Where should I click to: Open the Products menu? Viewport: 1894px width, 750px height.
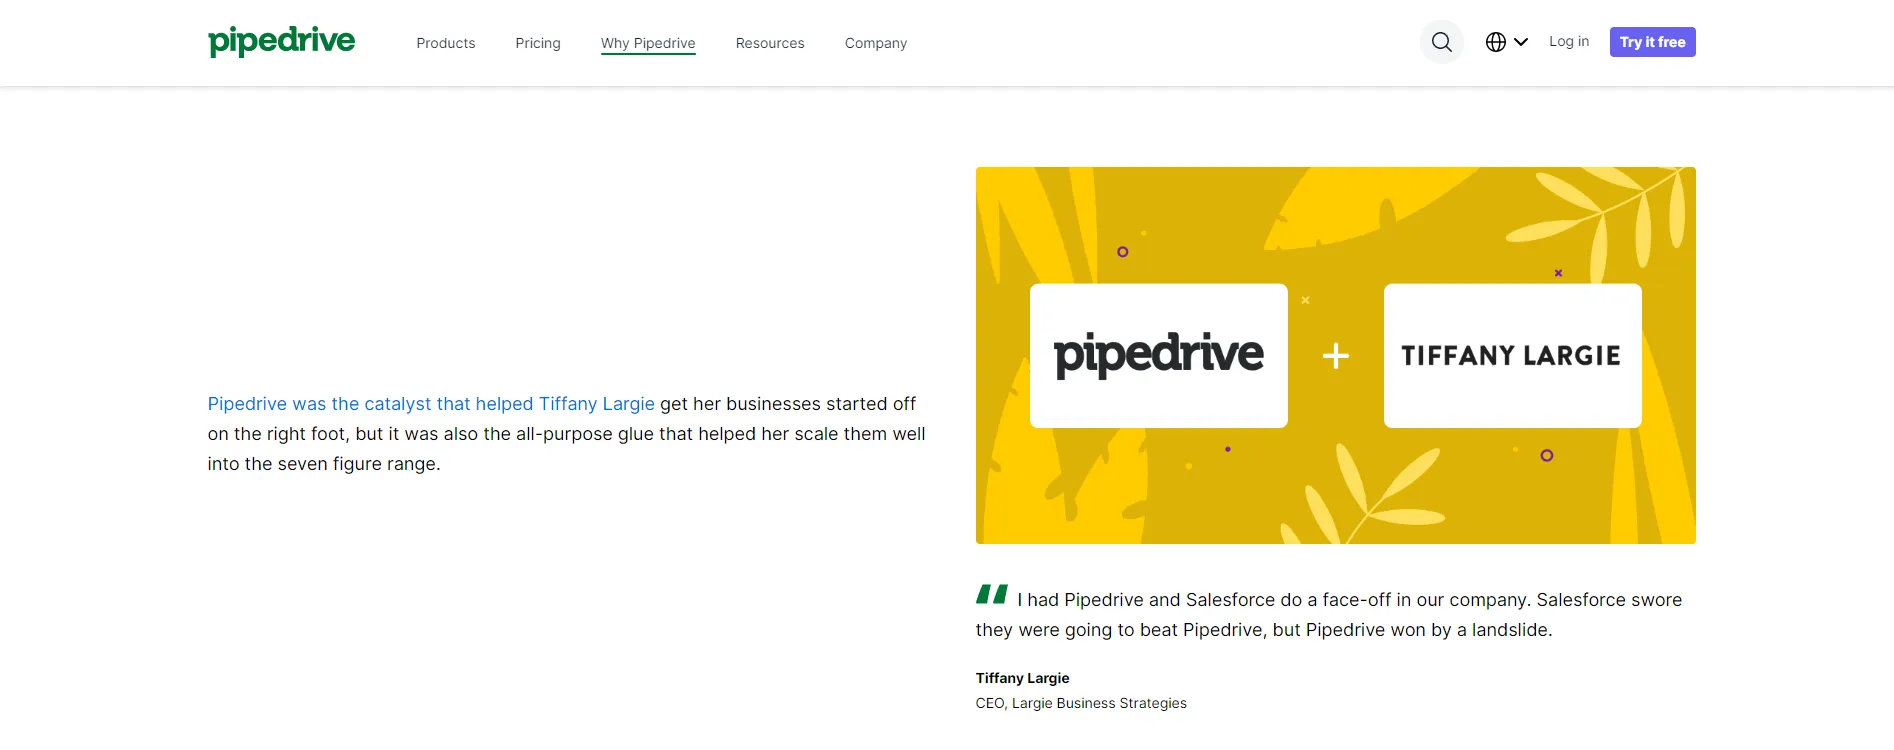coord(445,43)
